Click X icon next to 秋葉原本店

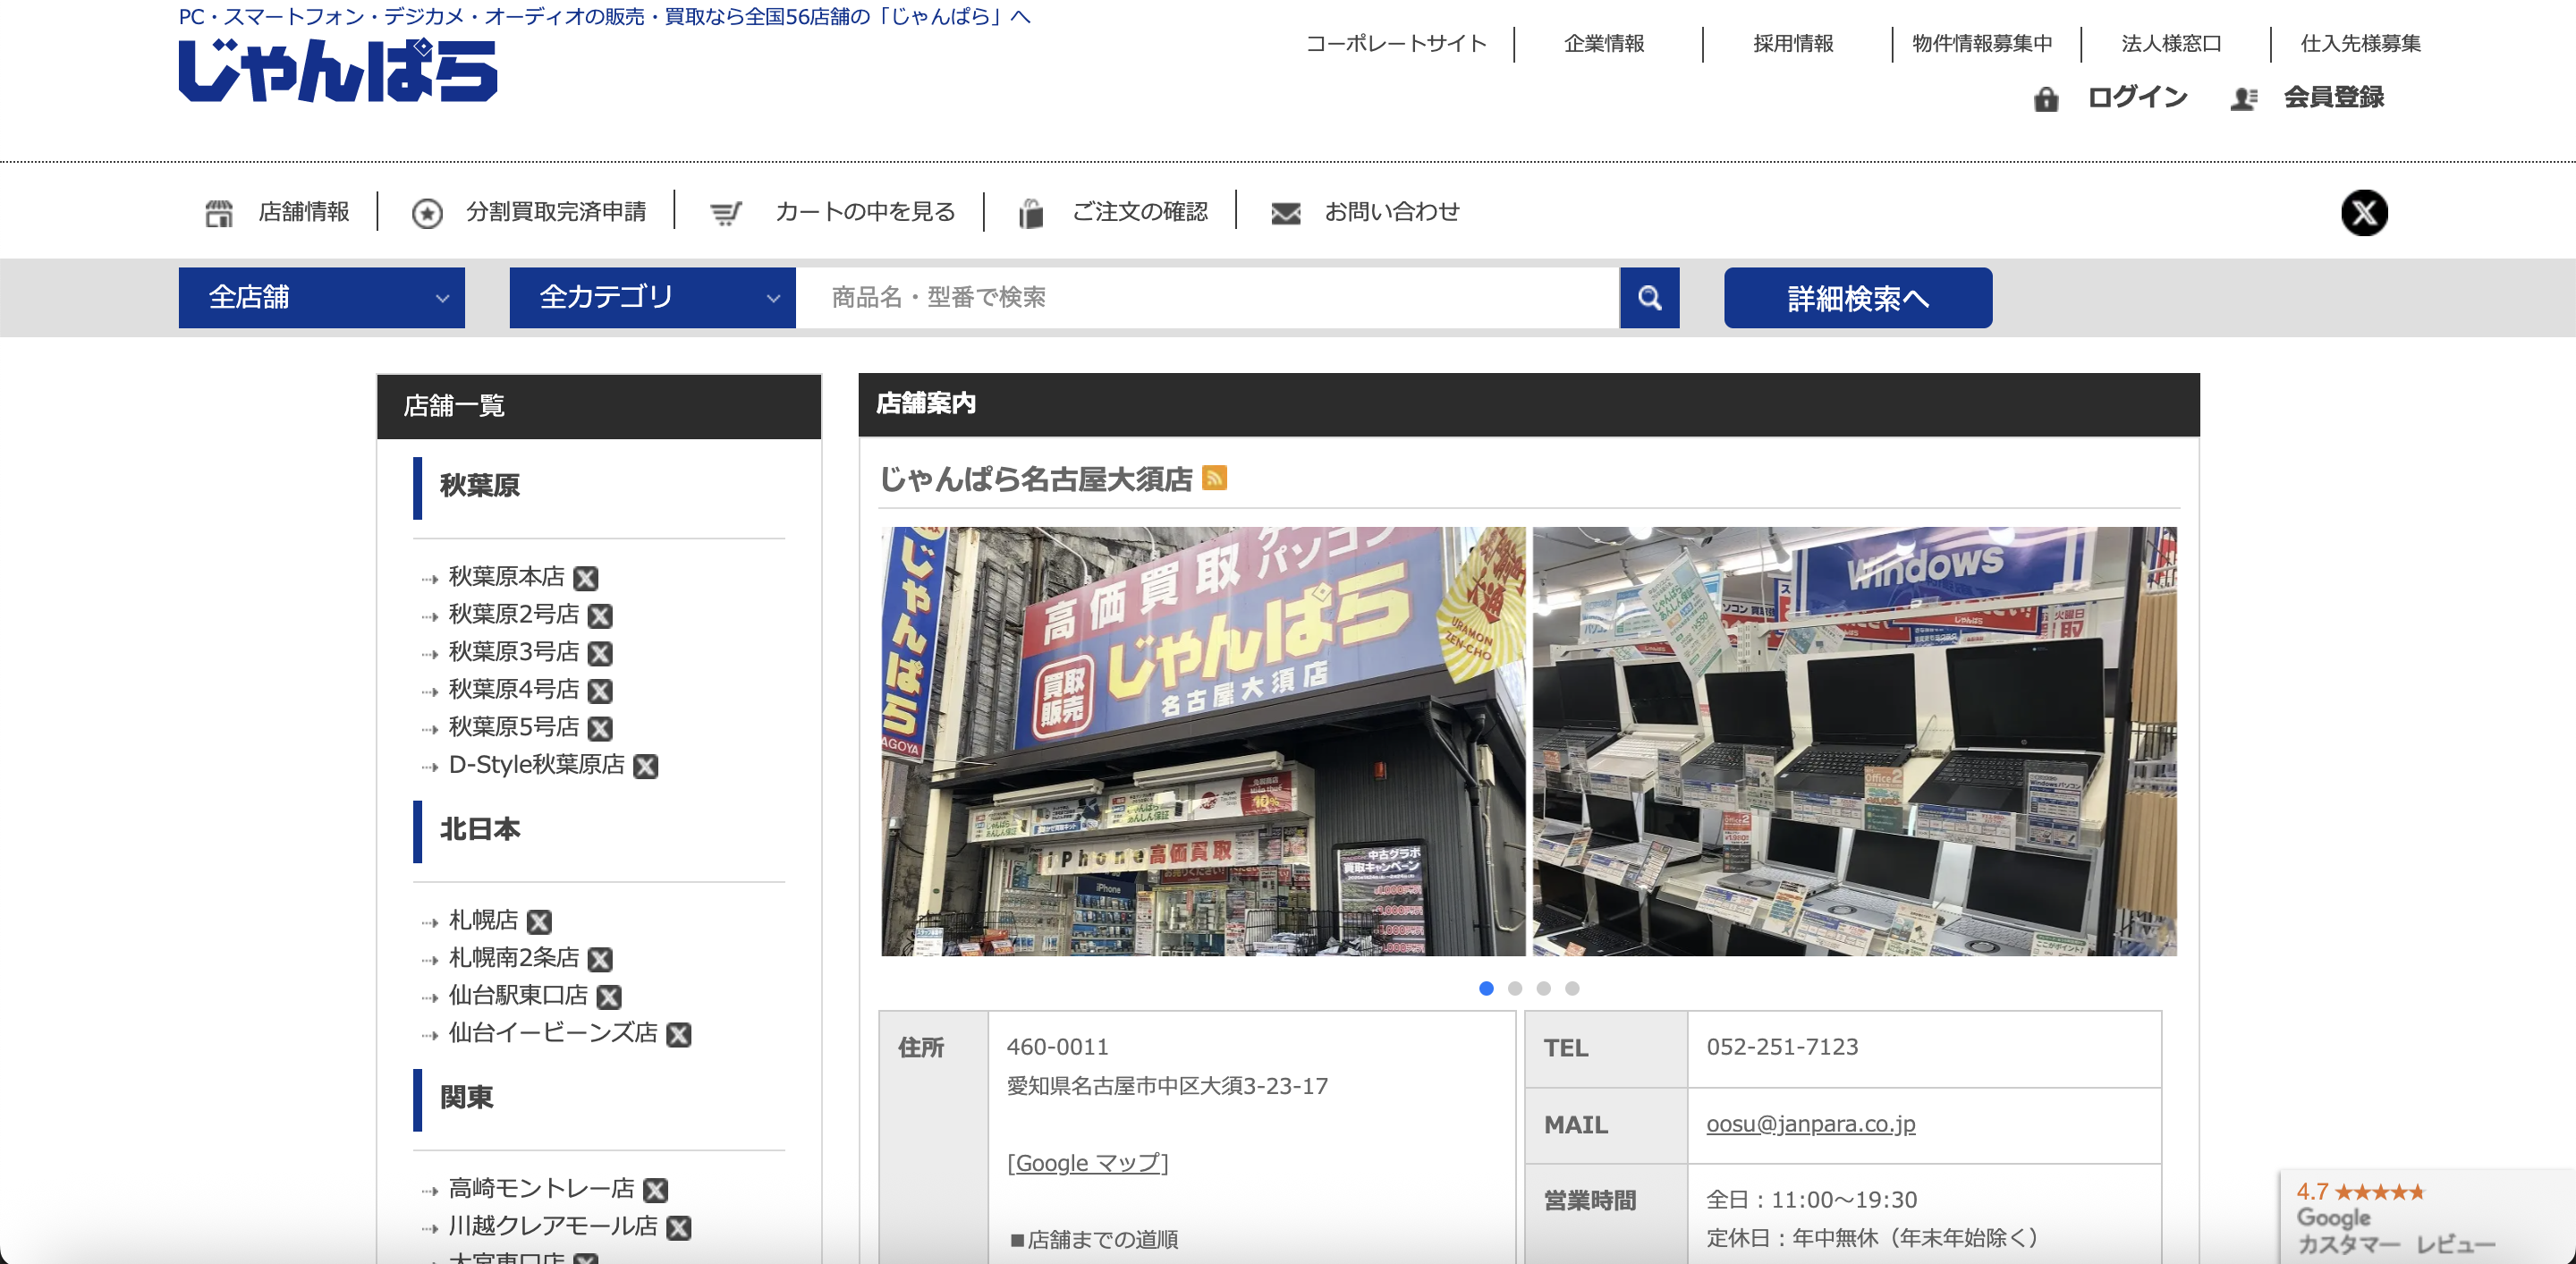click(586, 578)
